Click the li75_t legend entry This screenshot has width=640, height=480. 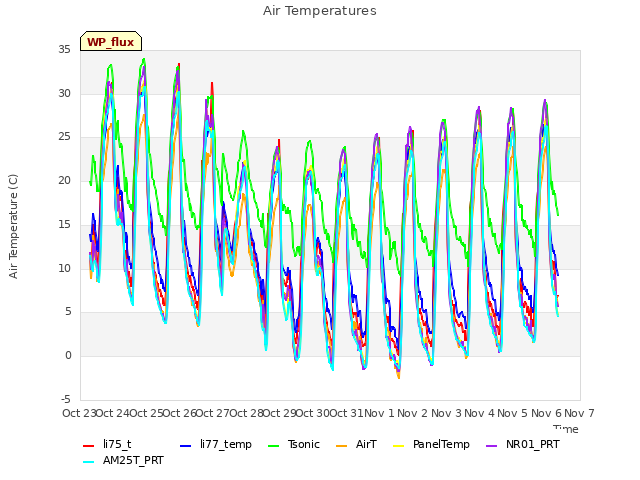107,444
